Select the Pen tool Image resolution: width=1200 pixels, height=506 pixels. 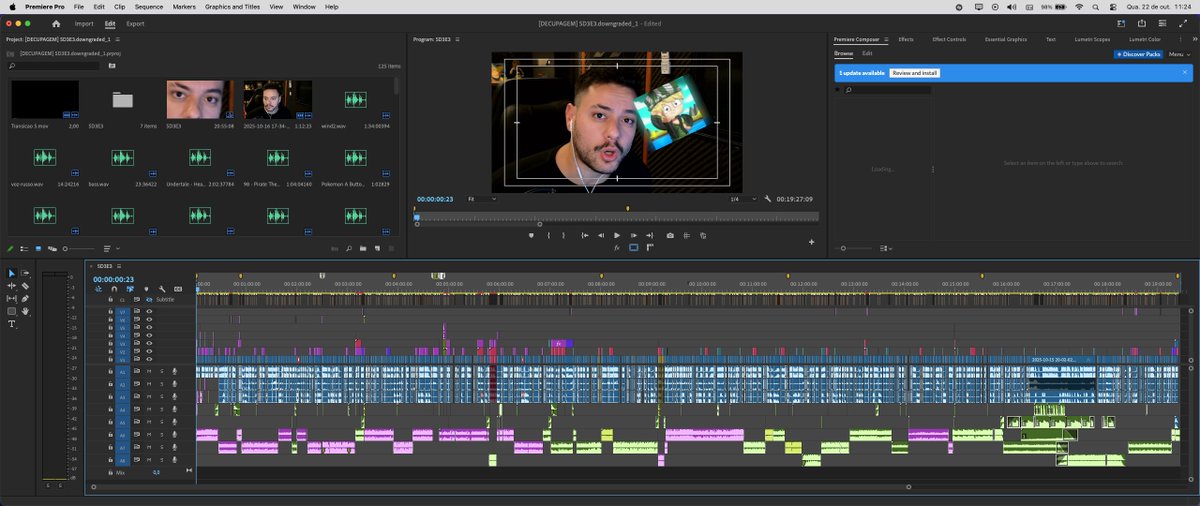coord(25,298)
